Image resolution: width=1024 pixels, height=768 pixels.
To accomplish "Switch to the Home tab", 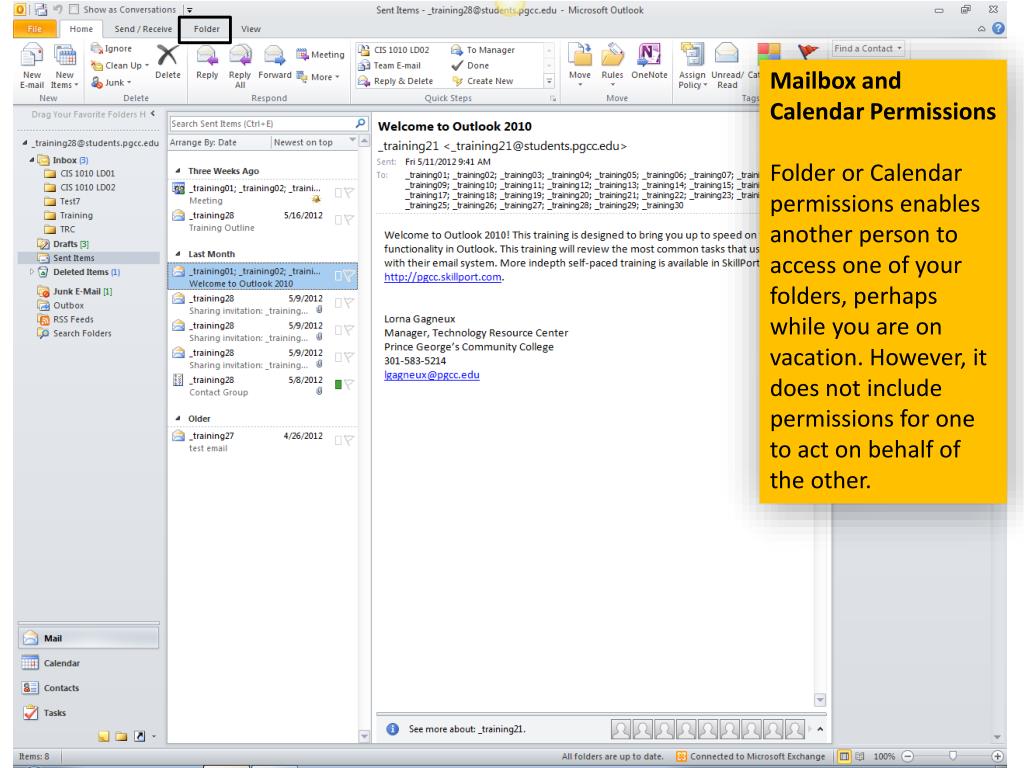I will coord(81,29).
